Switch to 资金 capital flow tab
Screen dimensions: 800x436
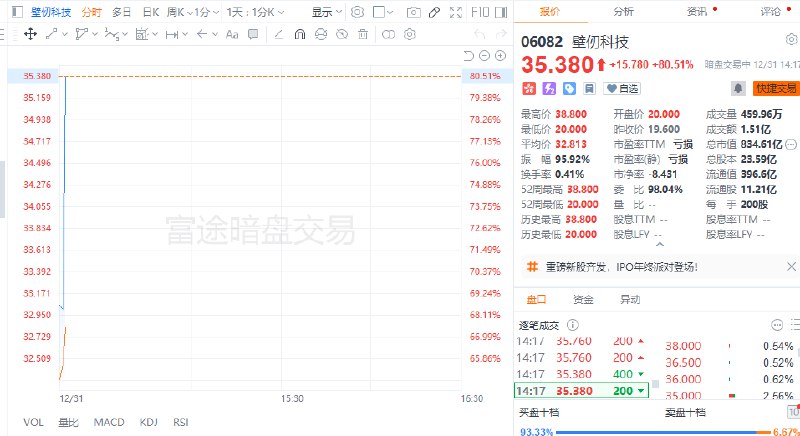coord(583,299)
